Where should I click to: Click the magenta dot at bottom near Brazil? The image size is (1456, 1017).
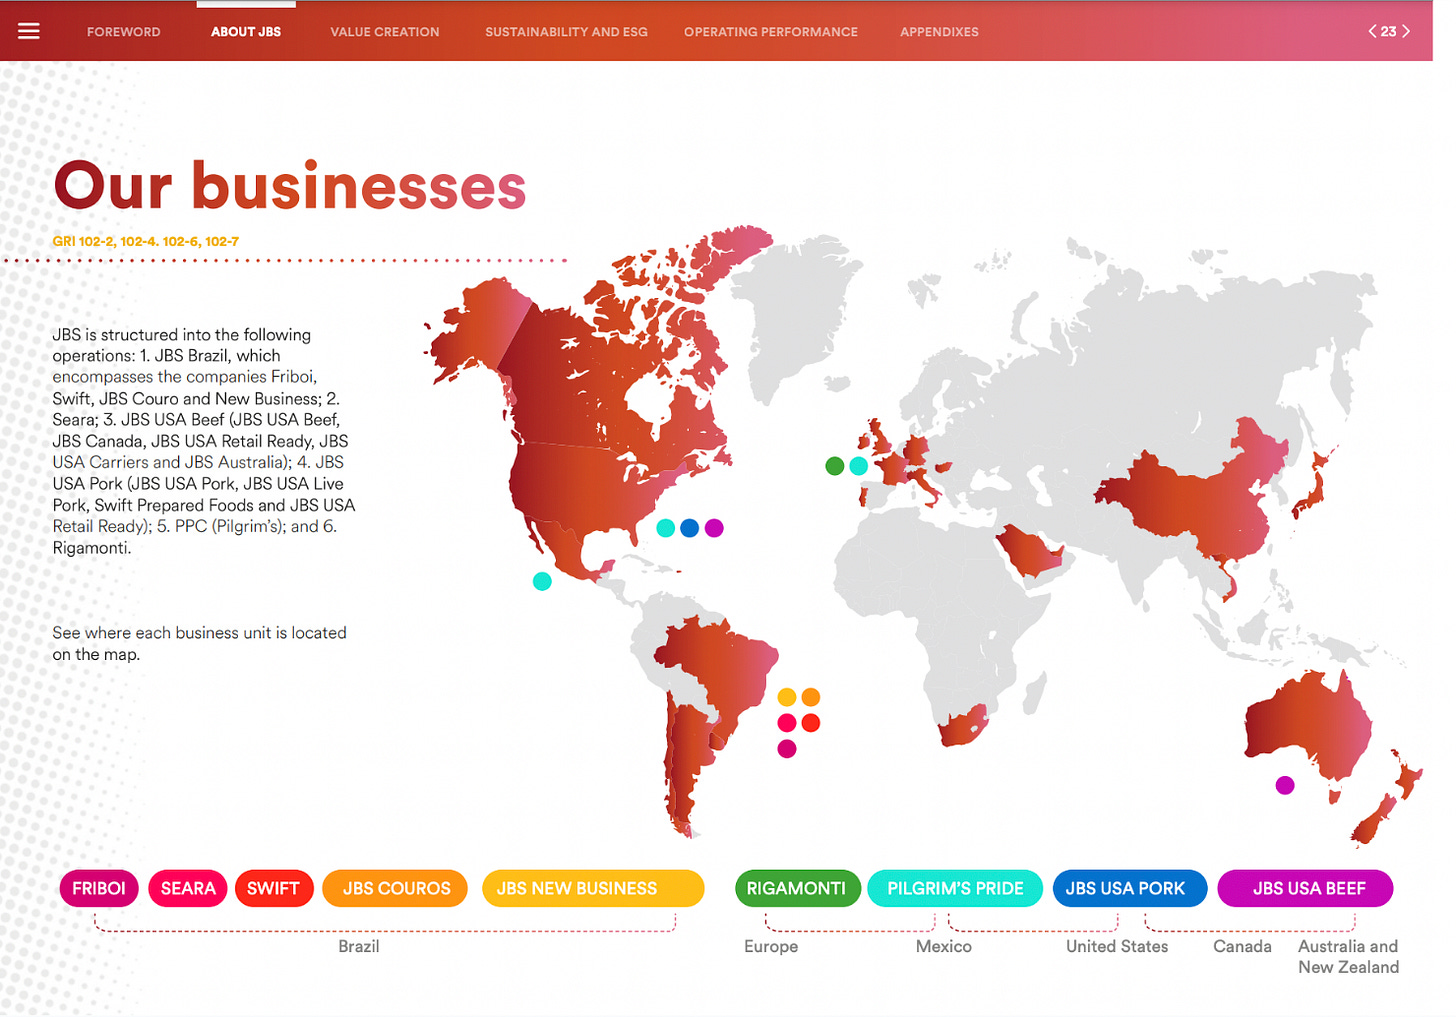[787, 749]
